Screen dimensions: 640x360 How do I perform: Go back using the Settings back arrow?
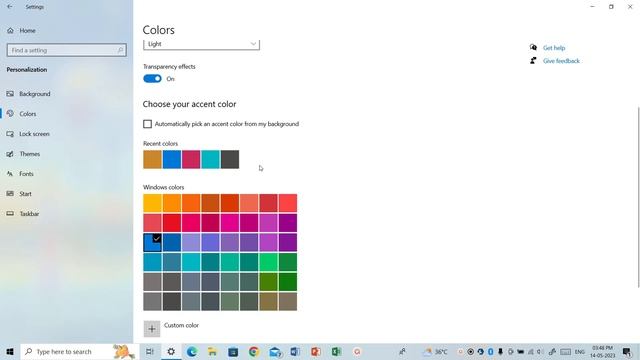[10, 7]
